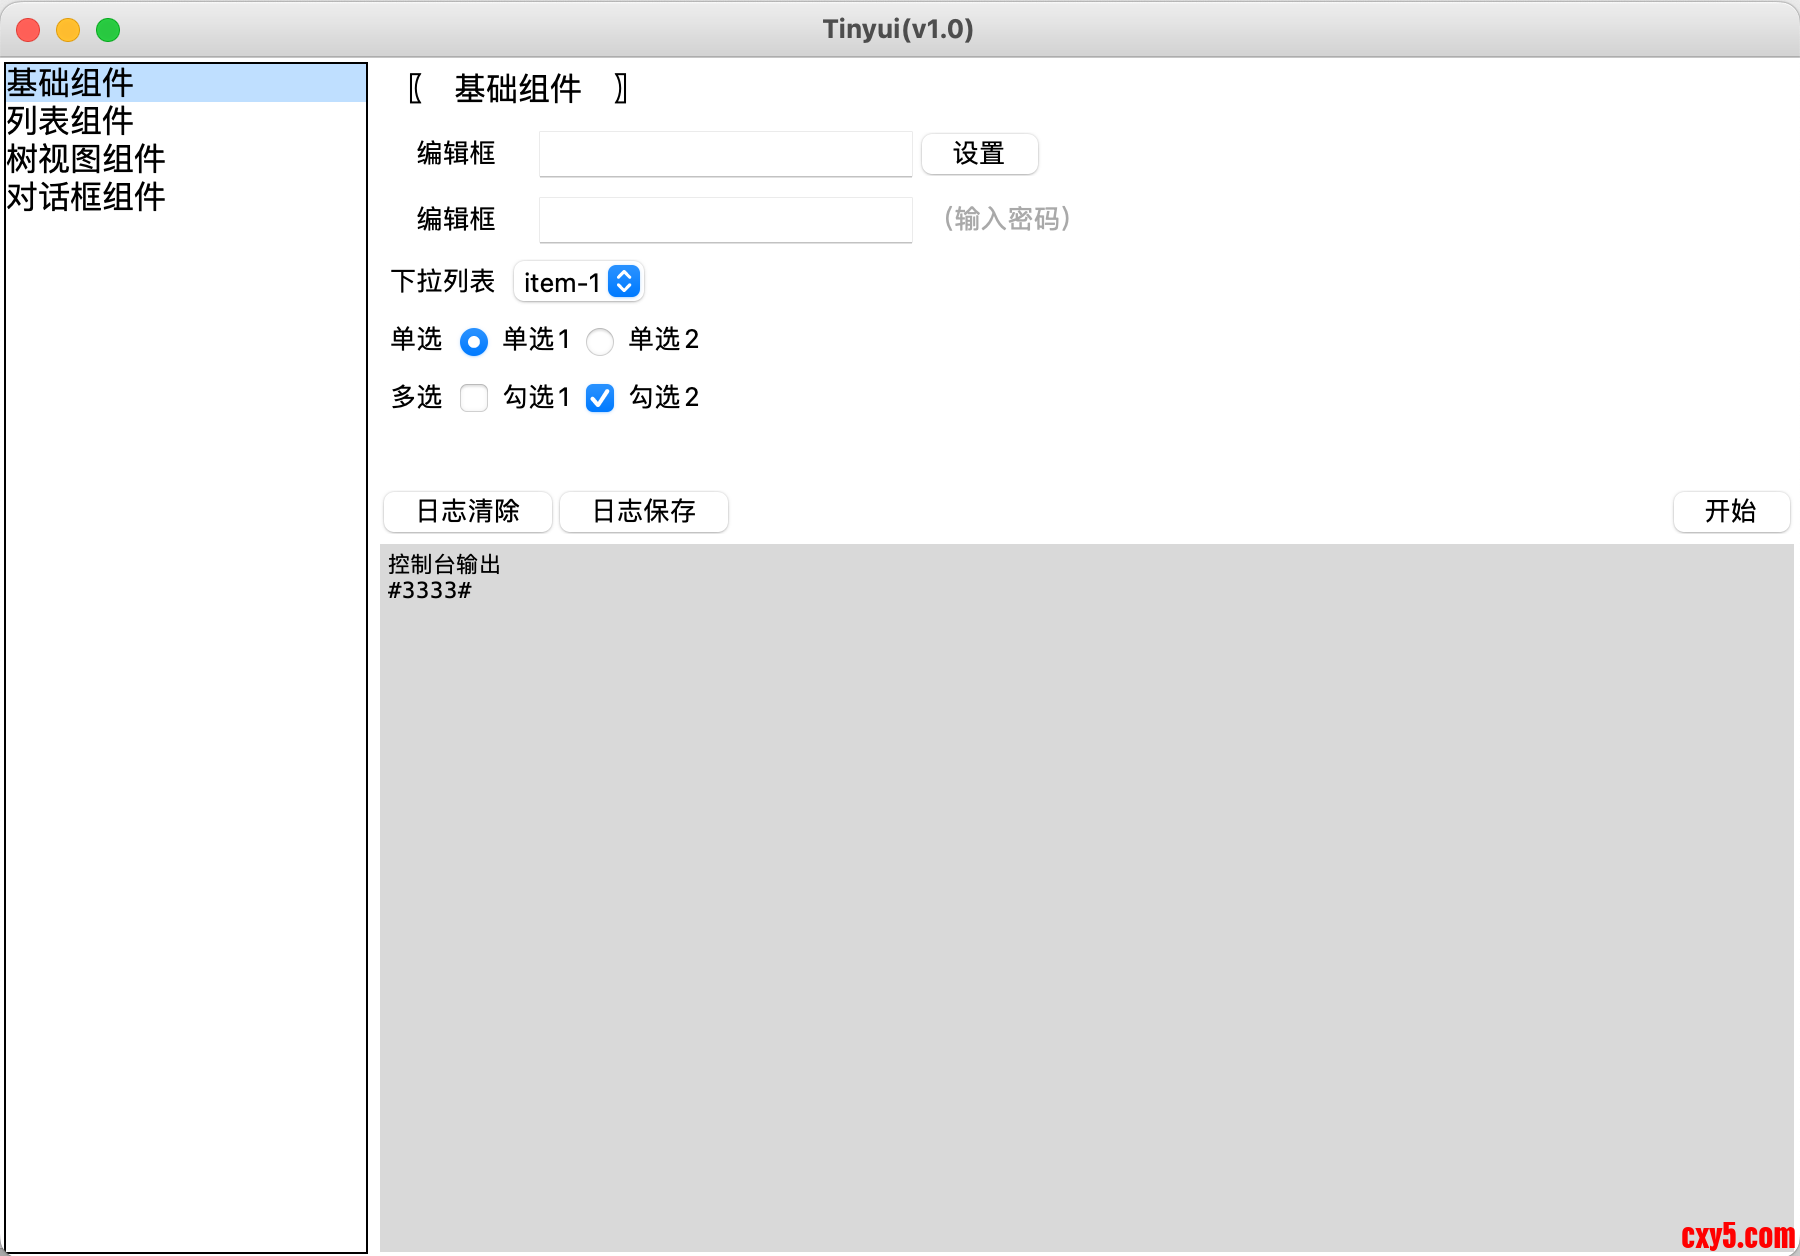
Task: Focus the password 编辑框 input field
Action: [x=725, y=220]
